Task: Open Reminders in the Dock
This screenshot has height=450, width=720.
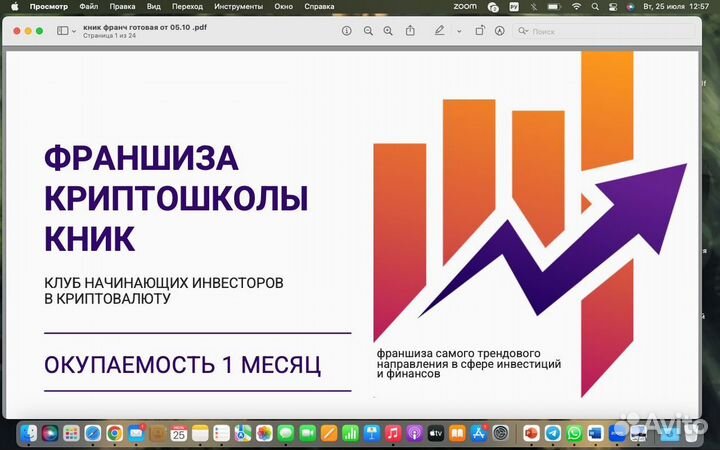Action: [x=221, y=433]
